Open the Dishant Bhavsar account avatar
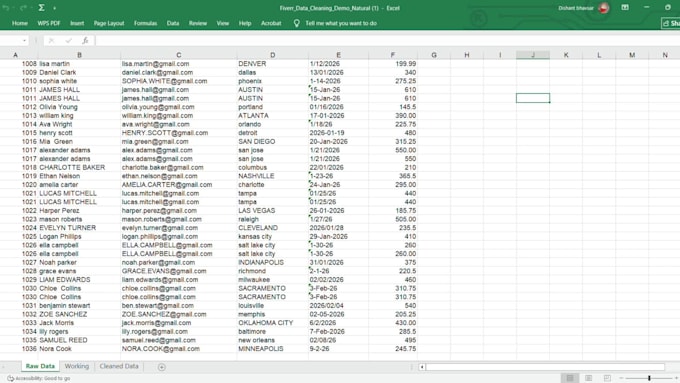Screen dimensions: 680x383 point(604,8)
